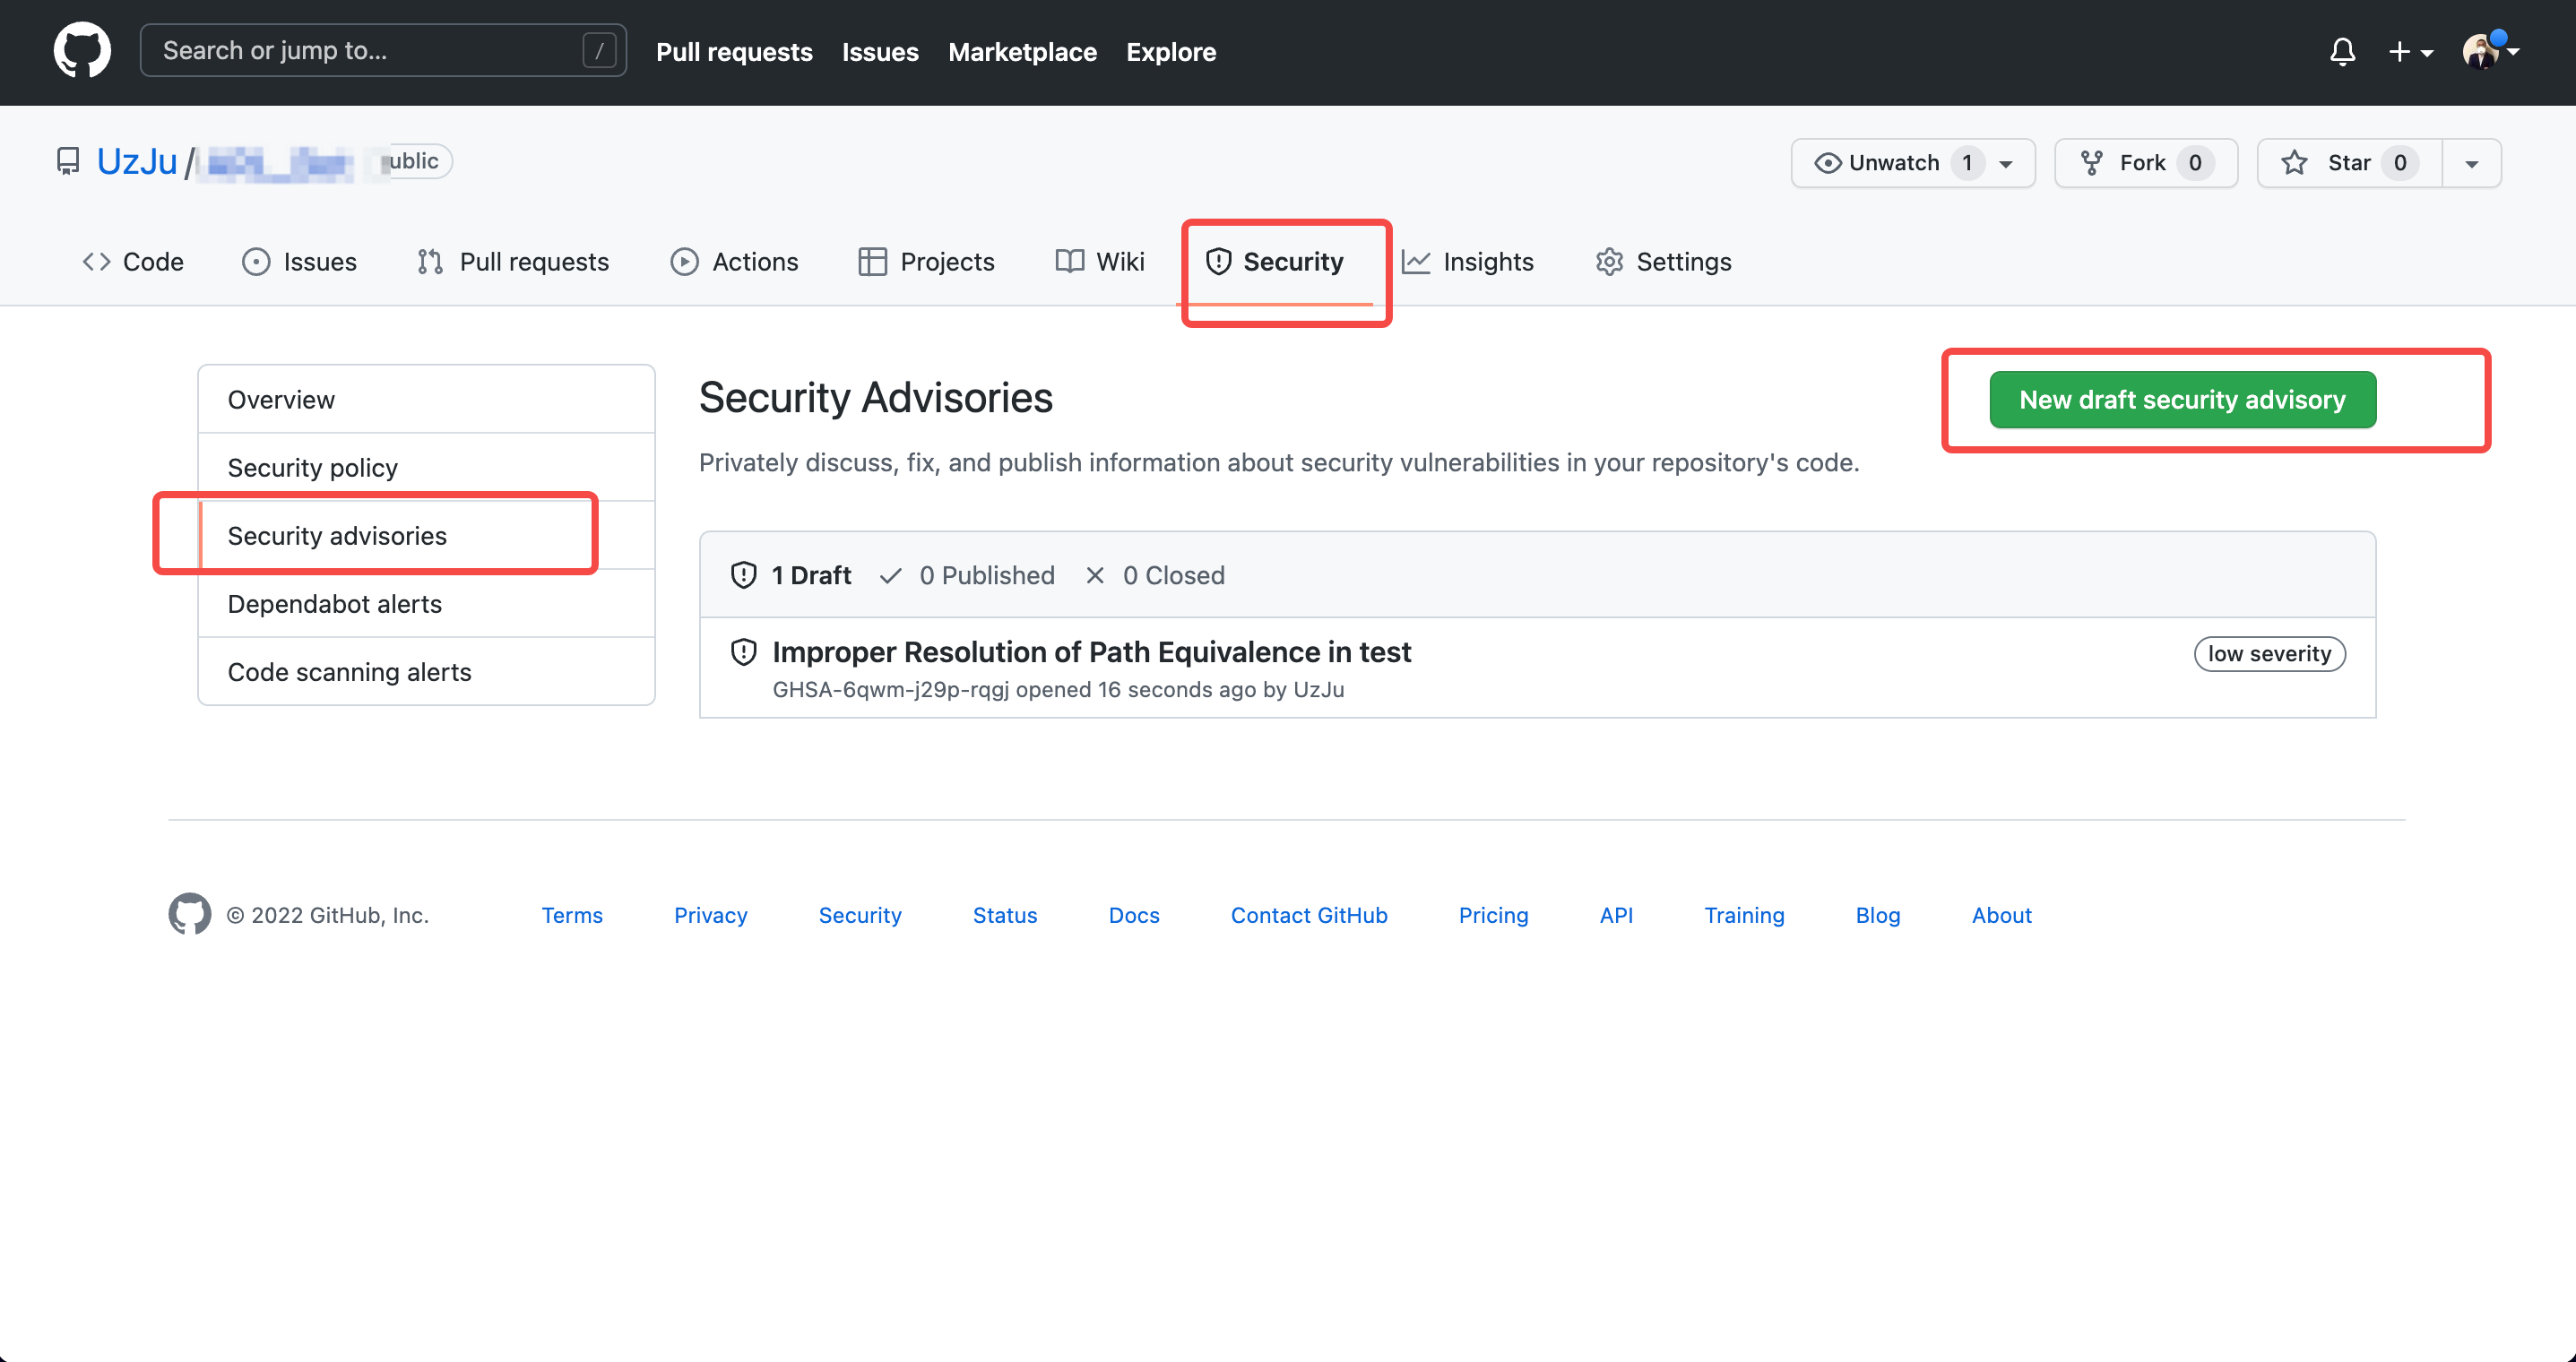
Task: Open the Actions tab
Action: point(735,261)
